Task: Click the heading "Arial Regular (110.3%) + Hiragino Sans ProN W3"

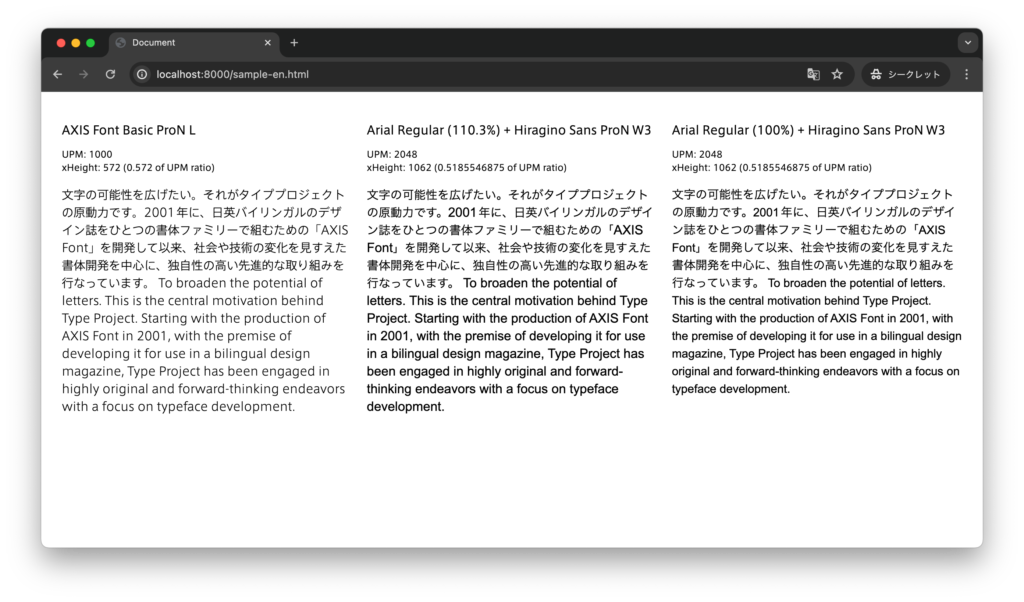Action: click(509, 130)
